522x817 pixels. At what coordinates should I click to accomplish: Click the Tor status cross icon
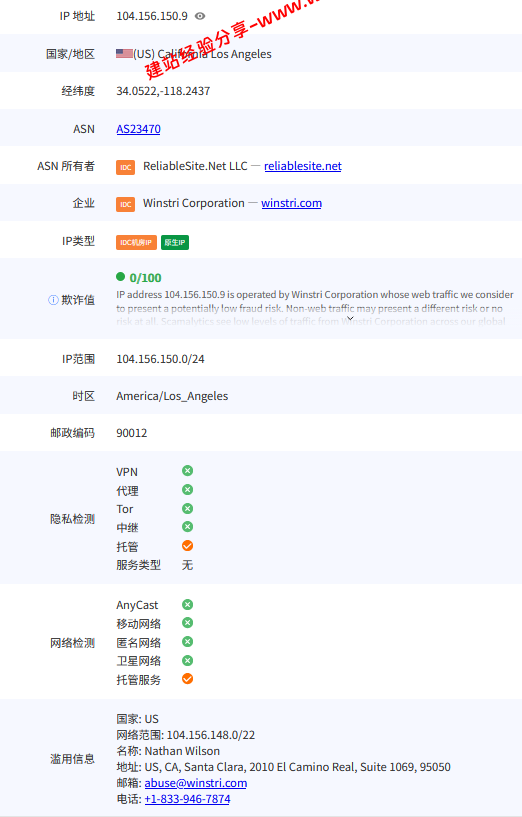(188, 508)
